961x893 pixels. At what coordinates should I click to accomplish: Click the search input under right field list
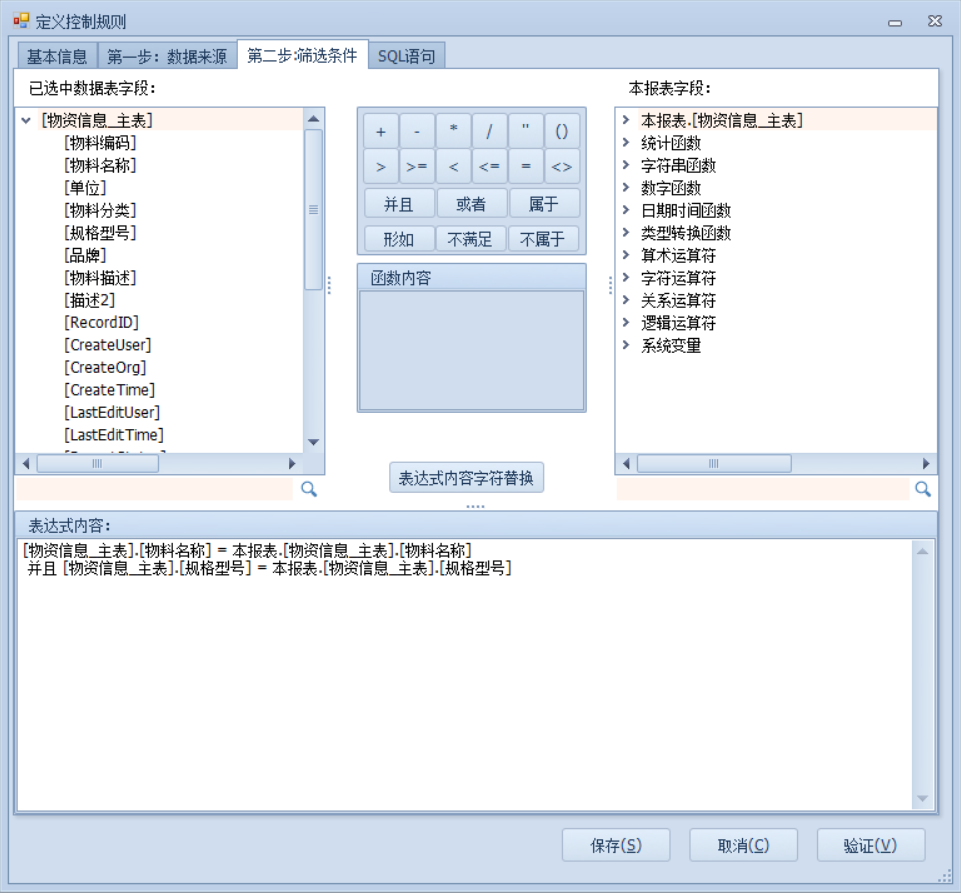tap(762, 489)
